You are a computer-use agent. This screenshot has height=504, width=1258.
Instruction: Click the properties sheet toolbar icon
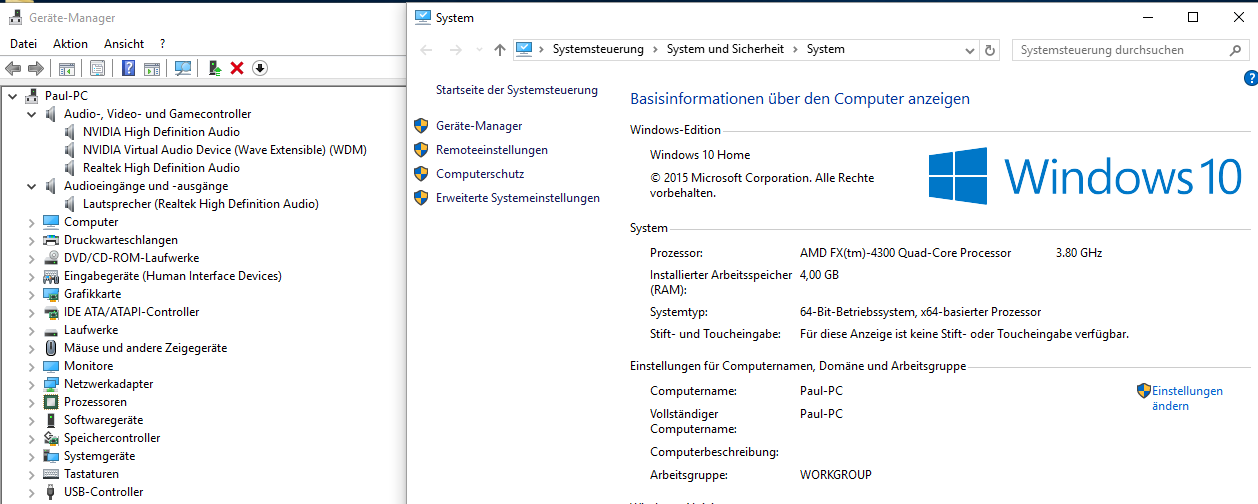pos(97,68)
